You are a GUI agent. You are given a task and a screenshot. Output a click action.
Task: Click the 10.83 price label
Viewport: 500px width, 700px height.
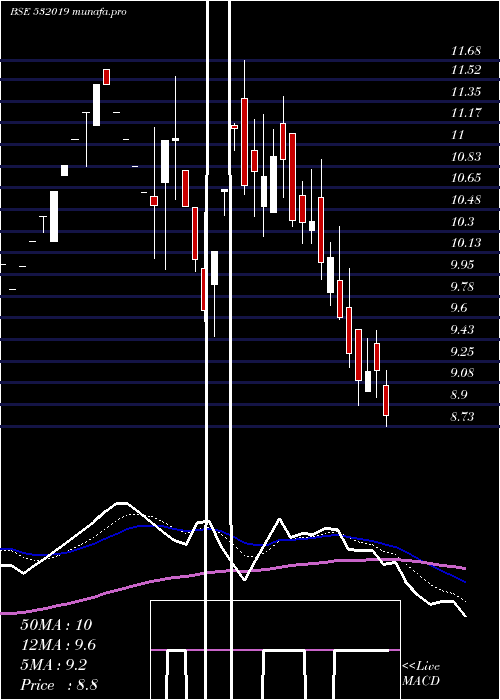point(466,157)
